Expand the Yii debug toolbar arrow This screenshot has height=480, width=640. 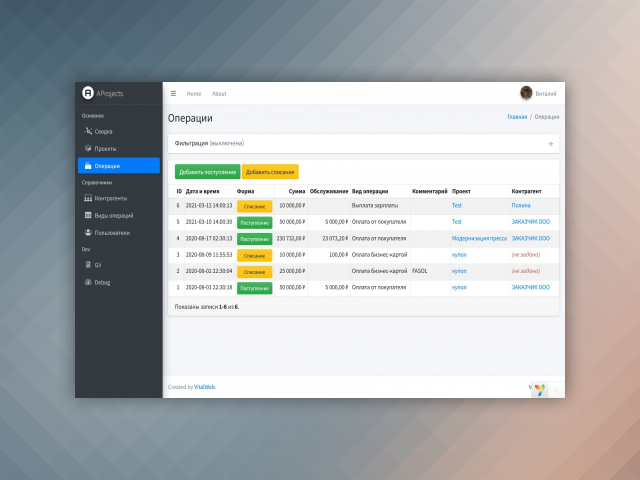(556, 390)
